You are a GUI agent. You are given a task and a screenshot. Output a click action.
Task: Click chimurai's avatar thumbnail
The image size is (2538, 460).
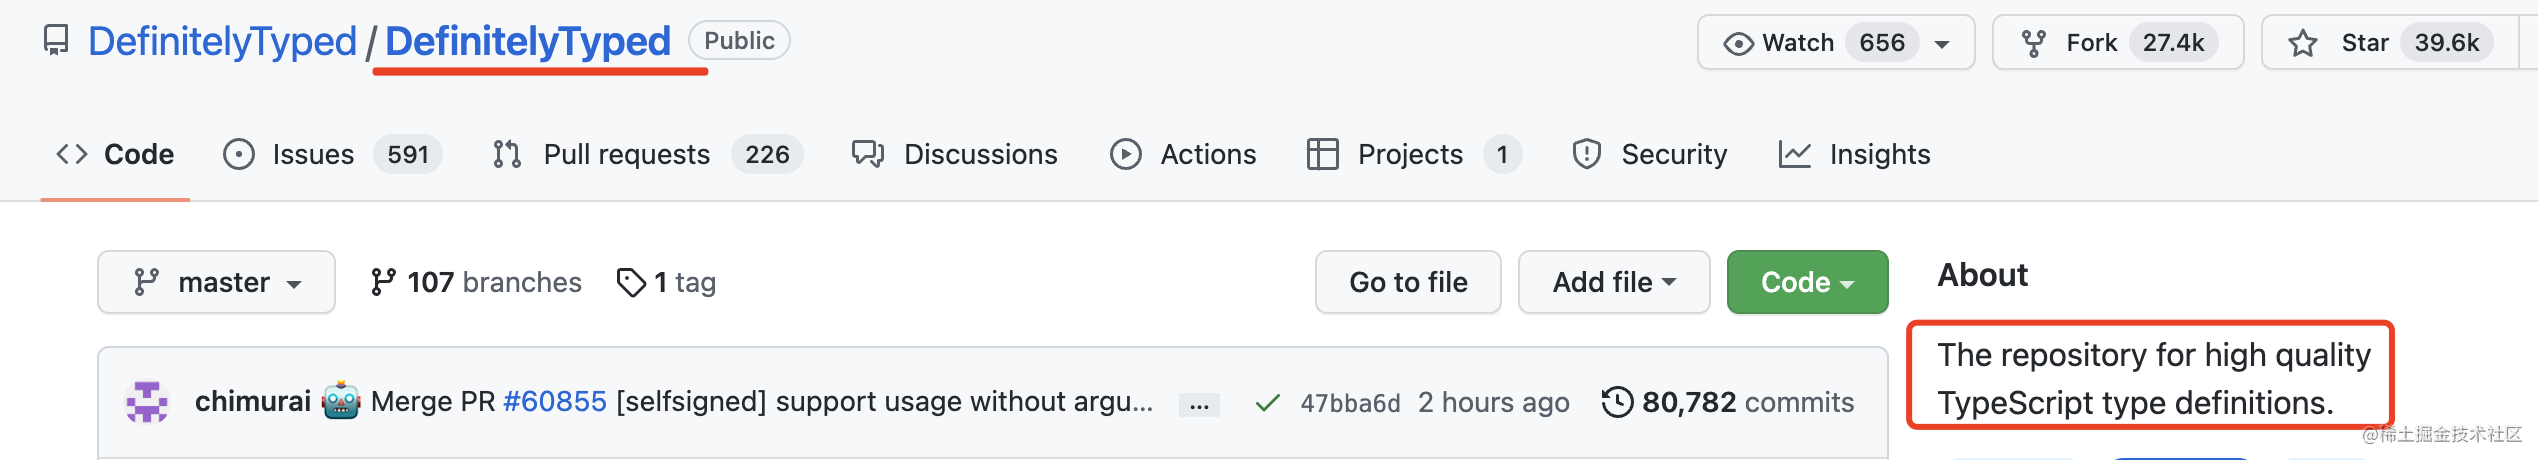coord(147,402)
